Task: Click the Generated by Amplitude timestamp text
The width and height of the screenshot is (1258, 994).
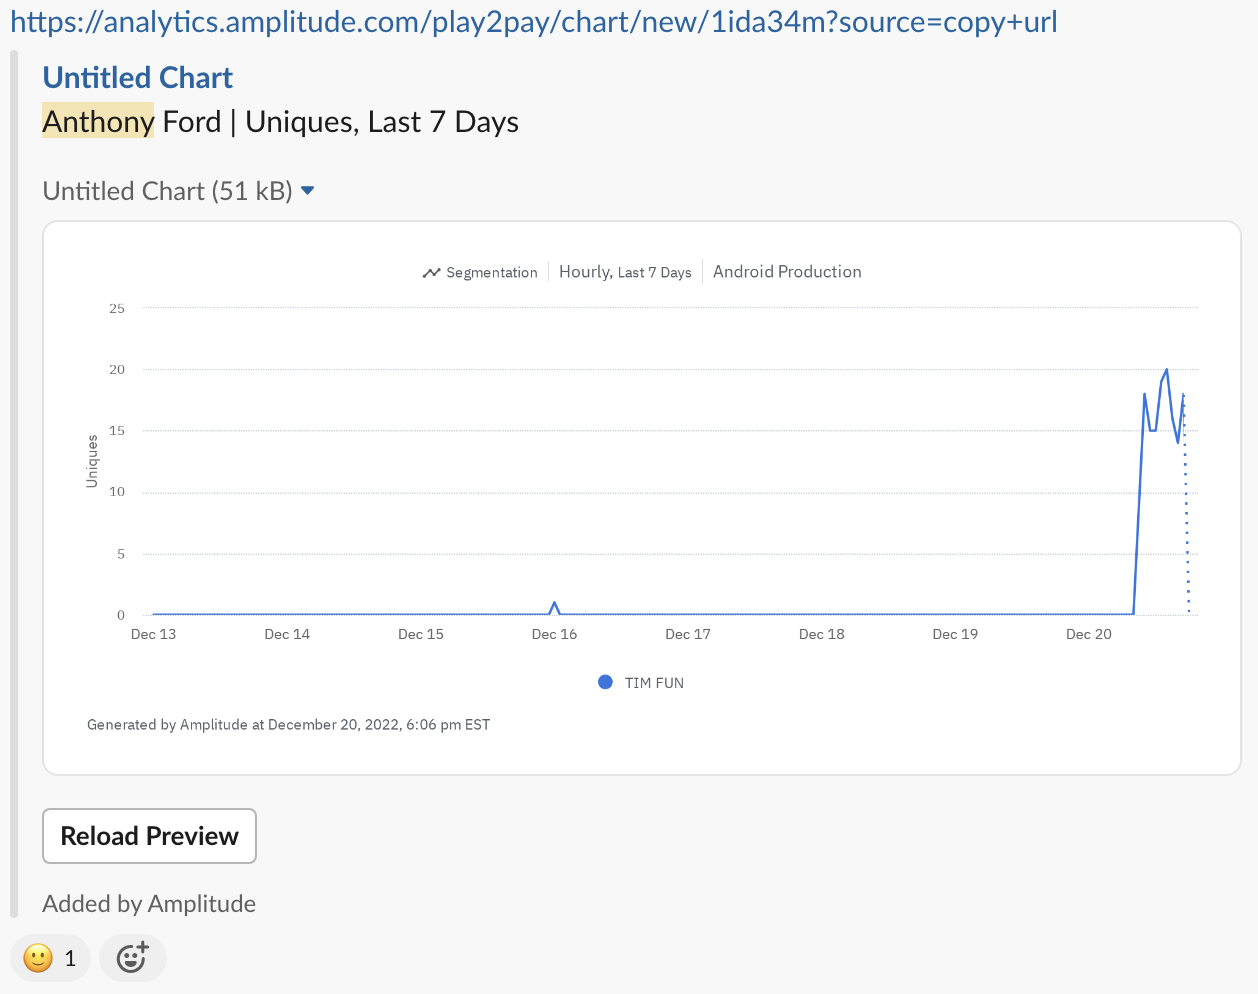Action: click(288, 725)
